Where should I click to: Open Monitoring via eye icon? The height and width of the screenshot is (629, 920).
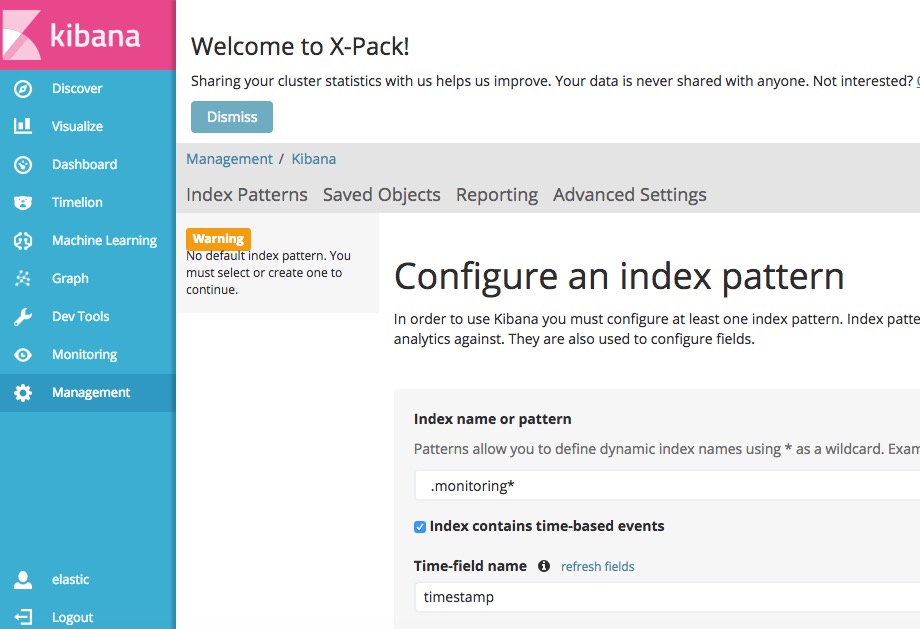[x=23, y=354]
